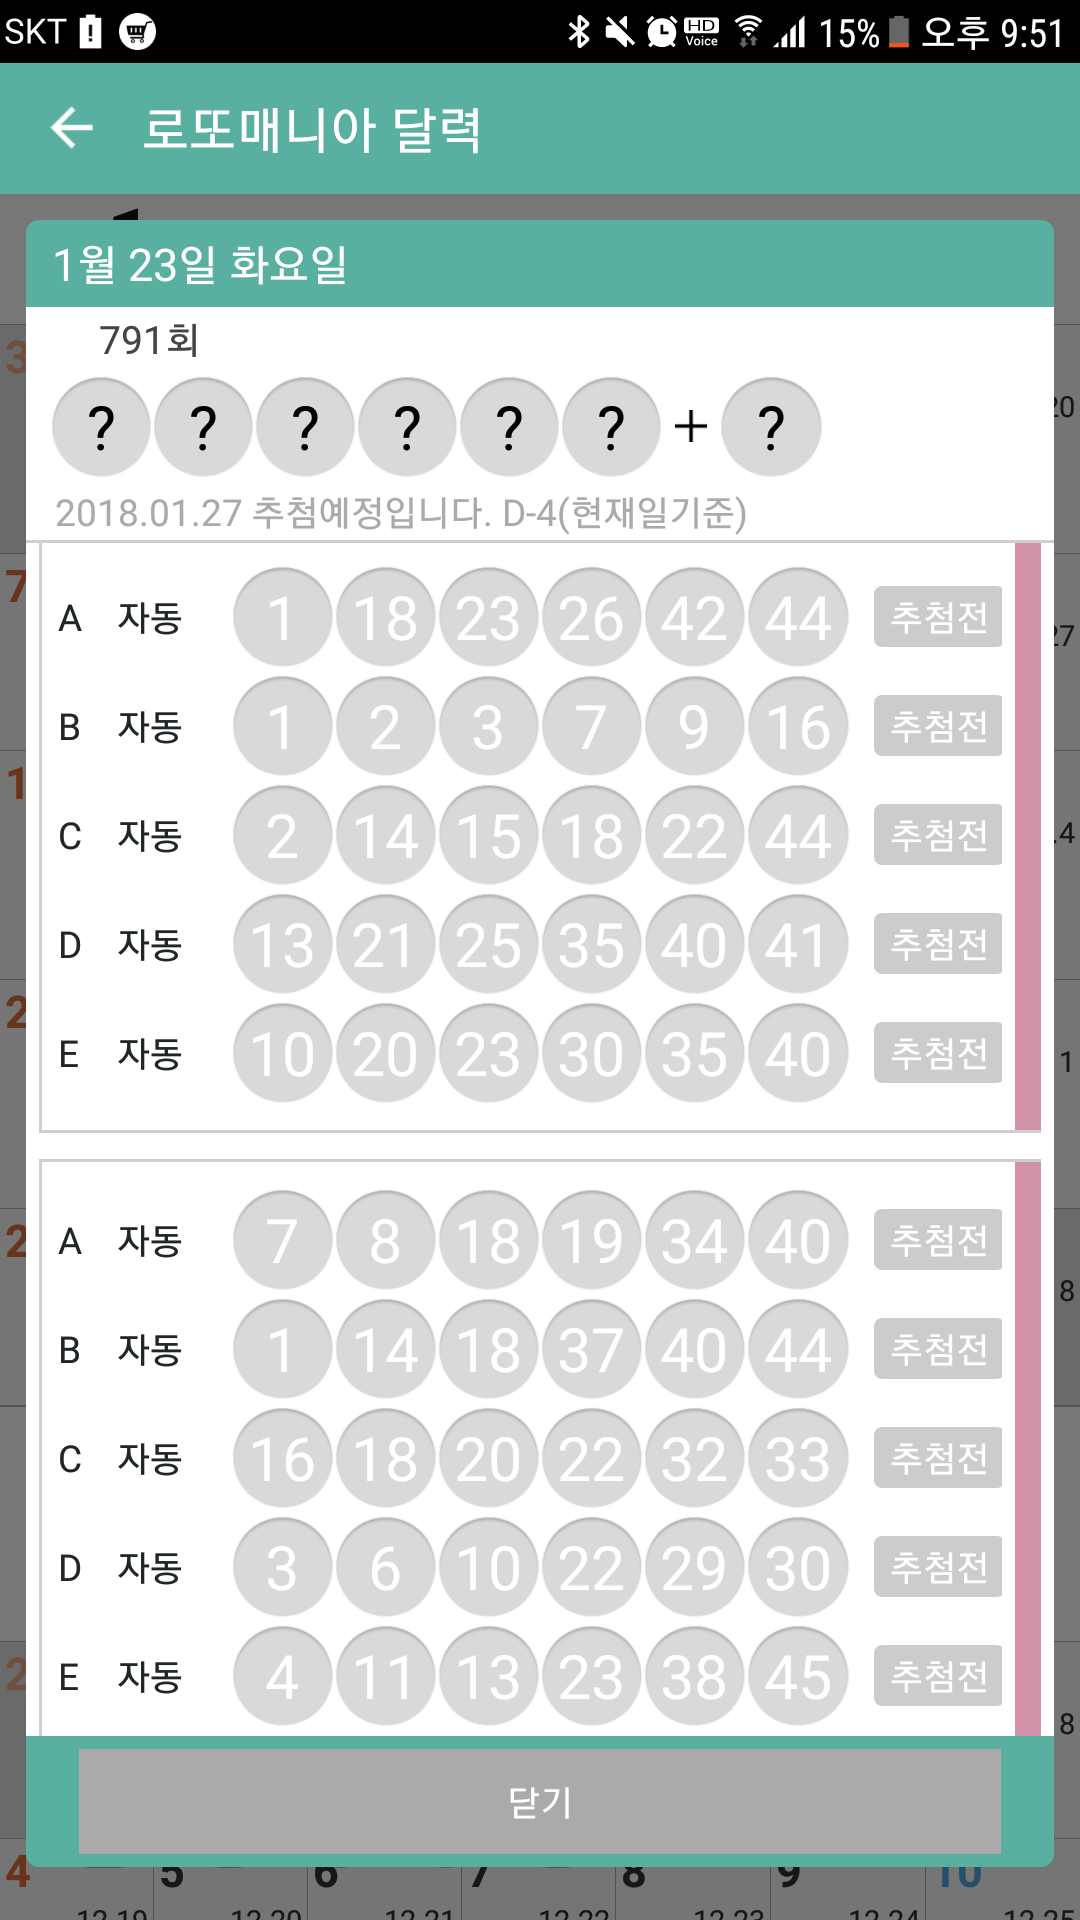This screenshot has height=1920, width=1080.
Task: Tap the battery indicator in status bar
Action: (899, 32)
